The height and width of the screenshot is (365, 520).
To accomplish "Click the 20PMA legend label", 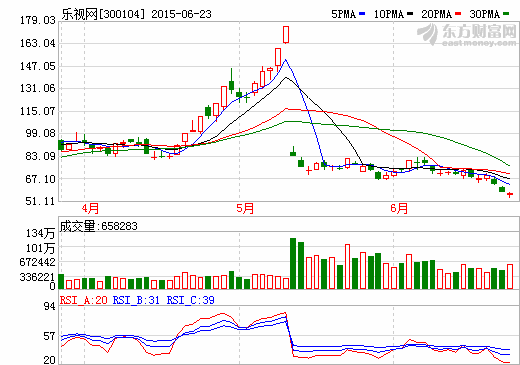I will click(436, 14).
